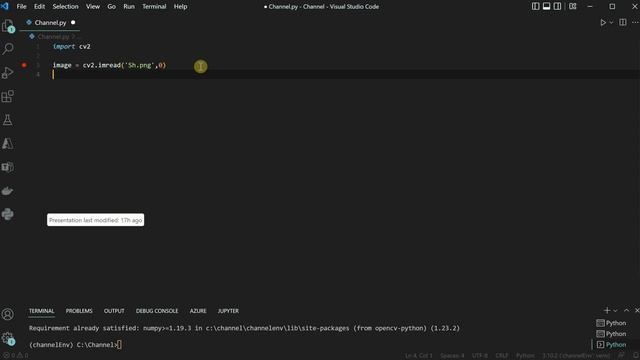Screen dimensions: 640x360
Task: Click the CRLF line ending status item
Action: 502,356
